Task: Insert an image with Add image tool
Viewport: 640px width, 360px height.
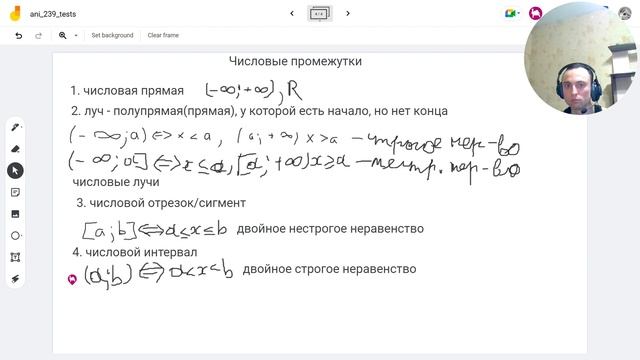Action: (15, 214)
